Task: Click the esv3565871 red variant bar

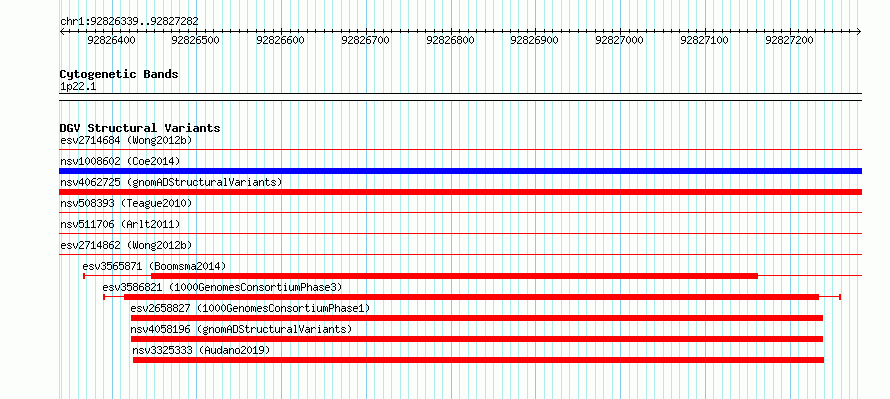Action: 454,276
